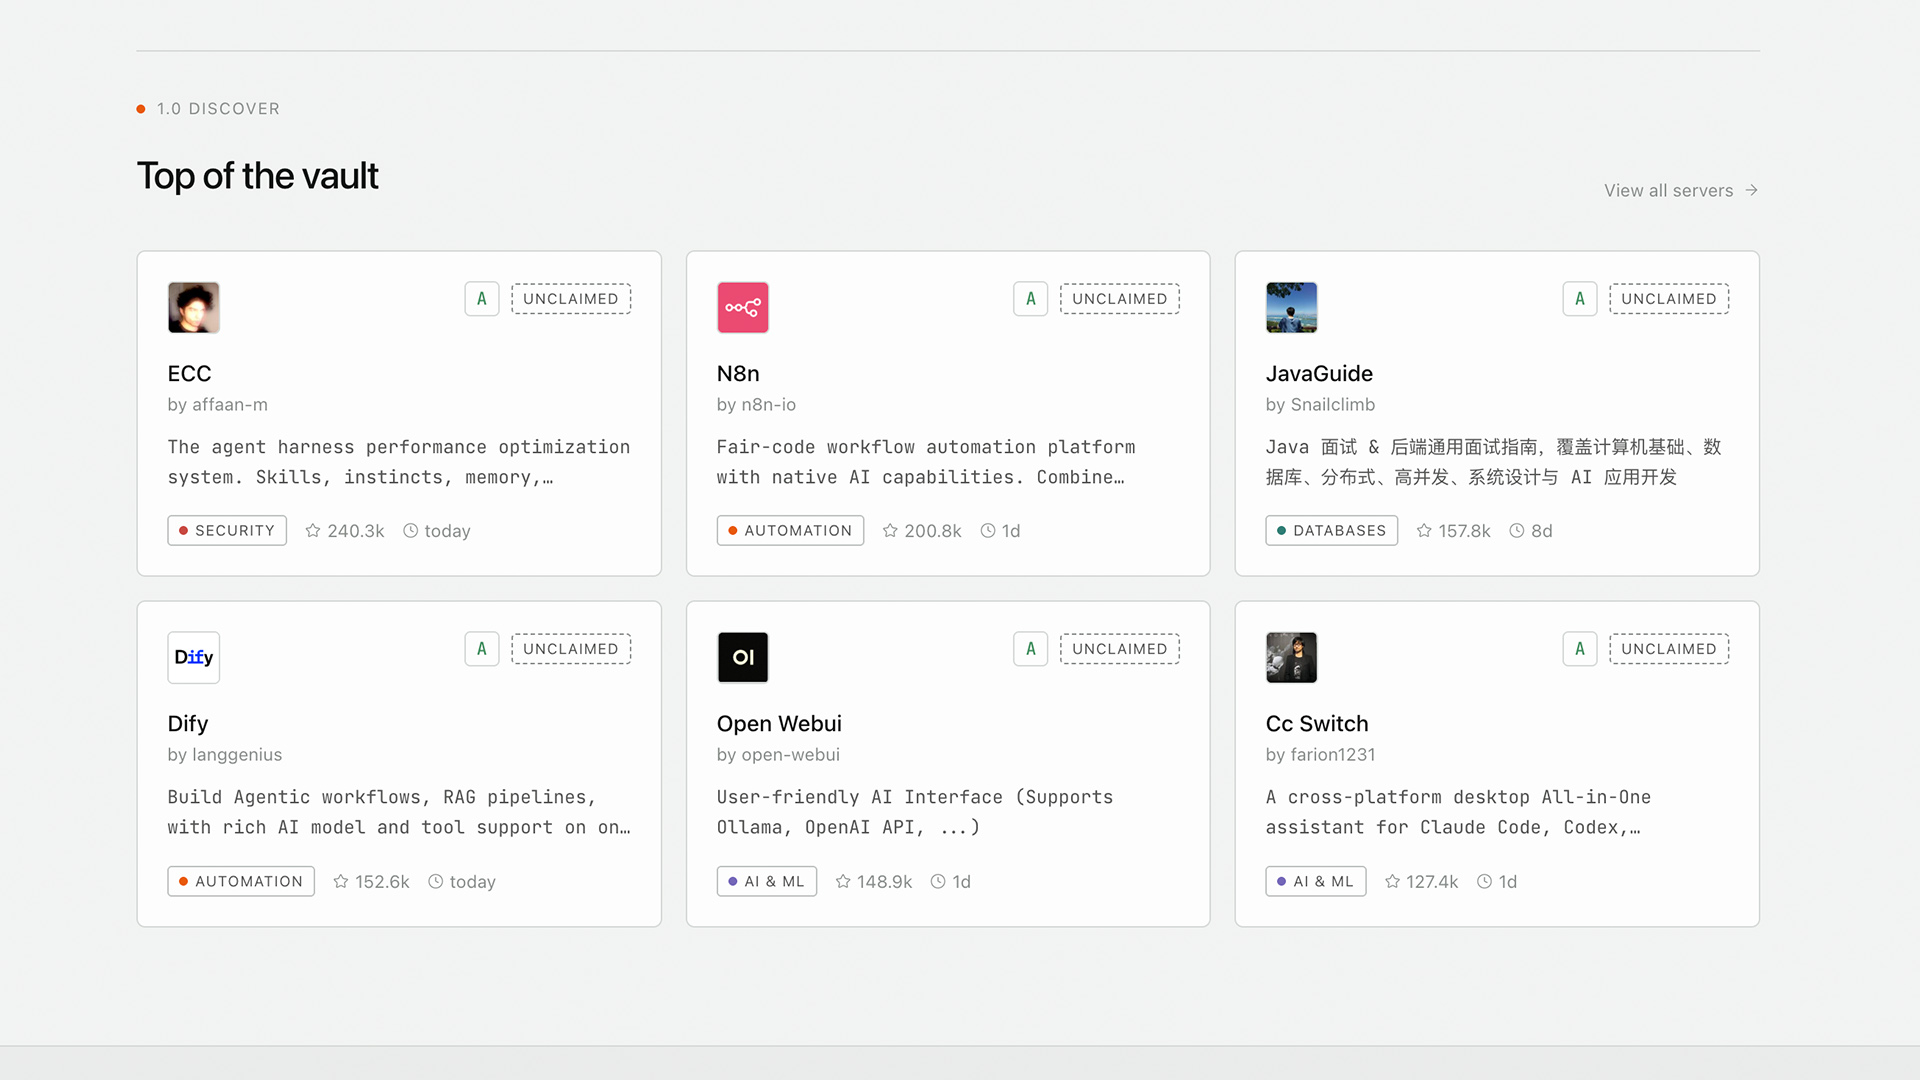Viewport: 1920px width, 1080px height.
Task: Click the A grade badge on ECC card
Action: tap(482, 299)
